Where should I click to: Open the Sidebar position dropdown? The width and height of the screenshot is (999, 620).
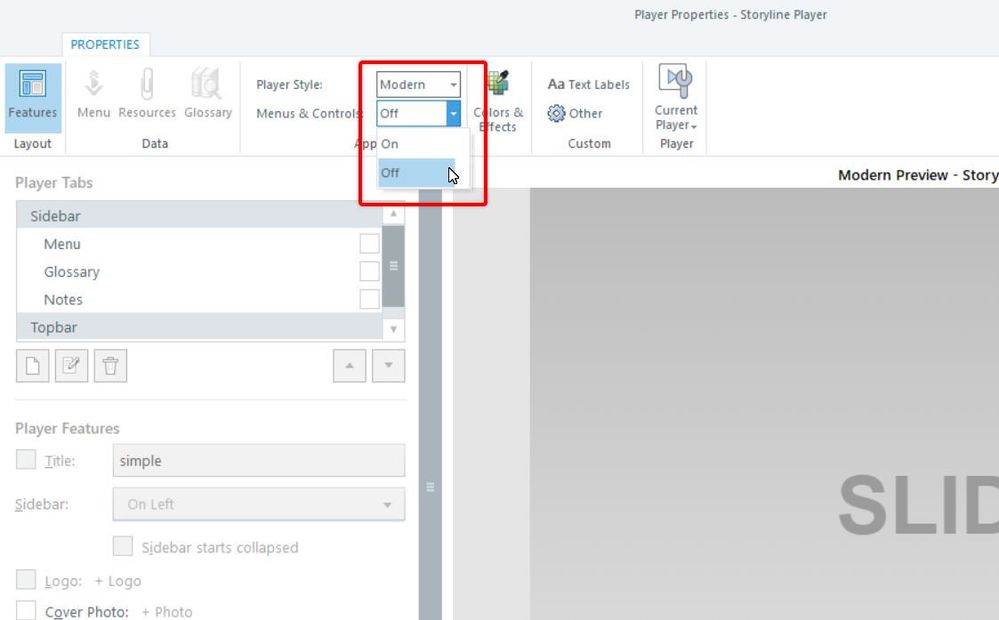point(259,504)
